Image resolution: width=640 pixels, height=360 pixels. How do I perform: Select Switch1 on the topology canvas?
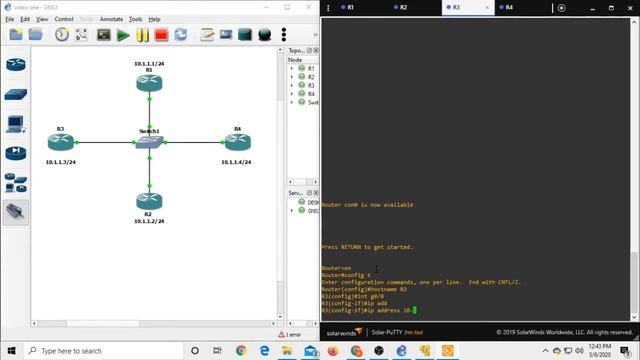click(x=149, y=142)
